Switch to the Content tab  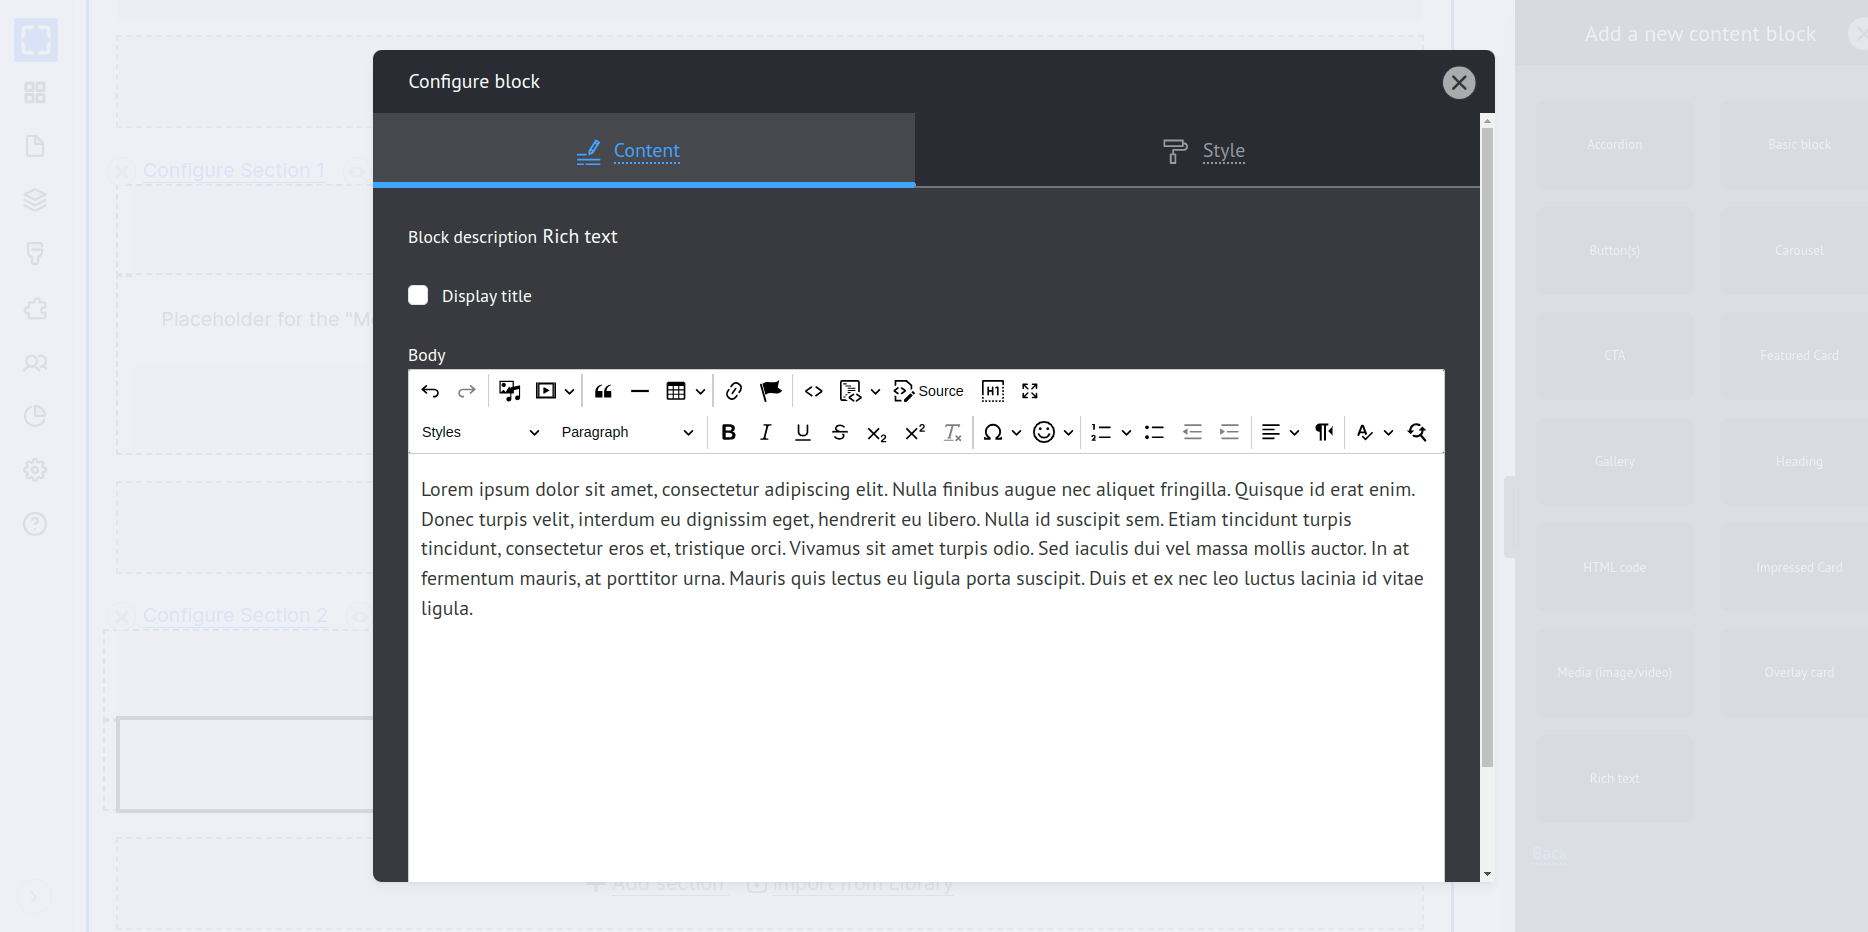(644, 150)
